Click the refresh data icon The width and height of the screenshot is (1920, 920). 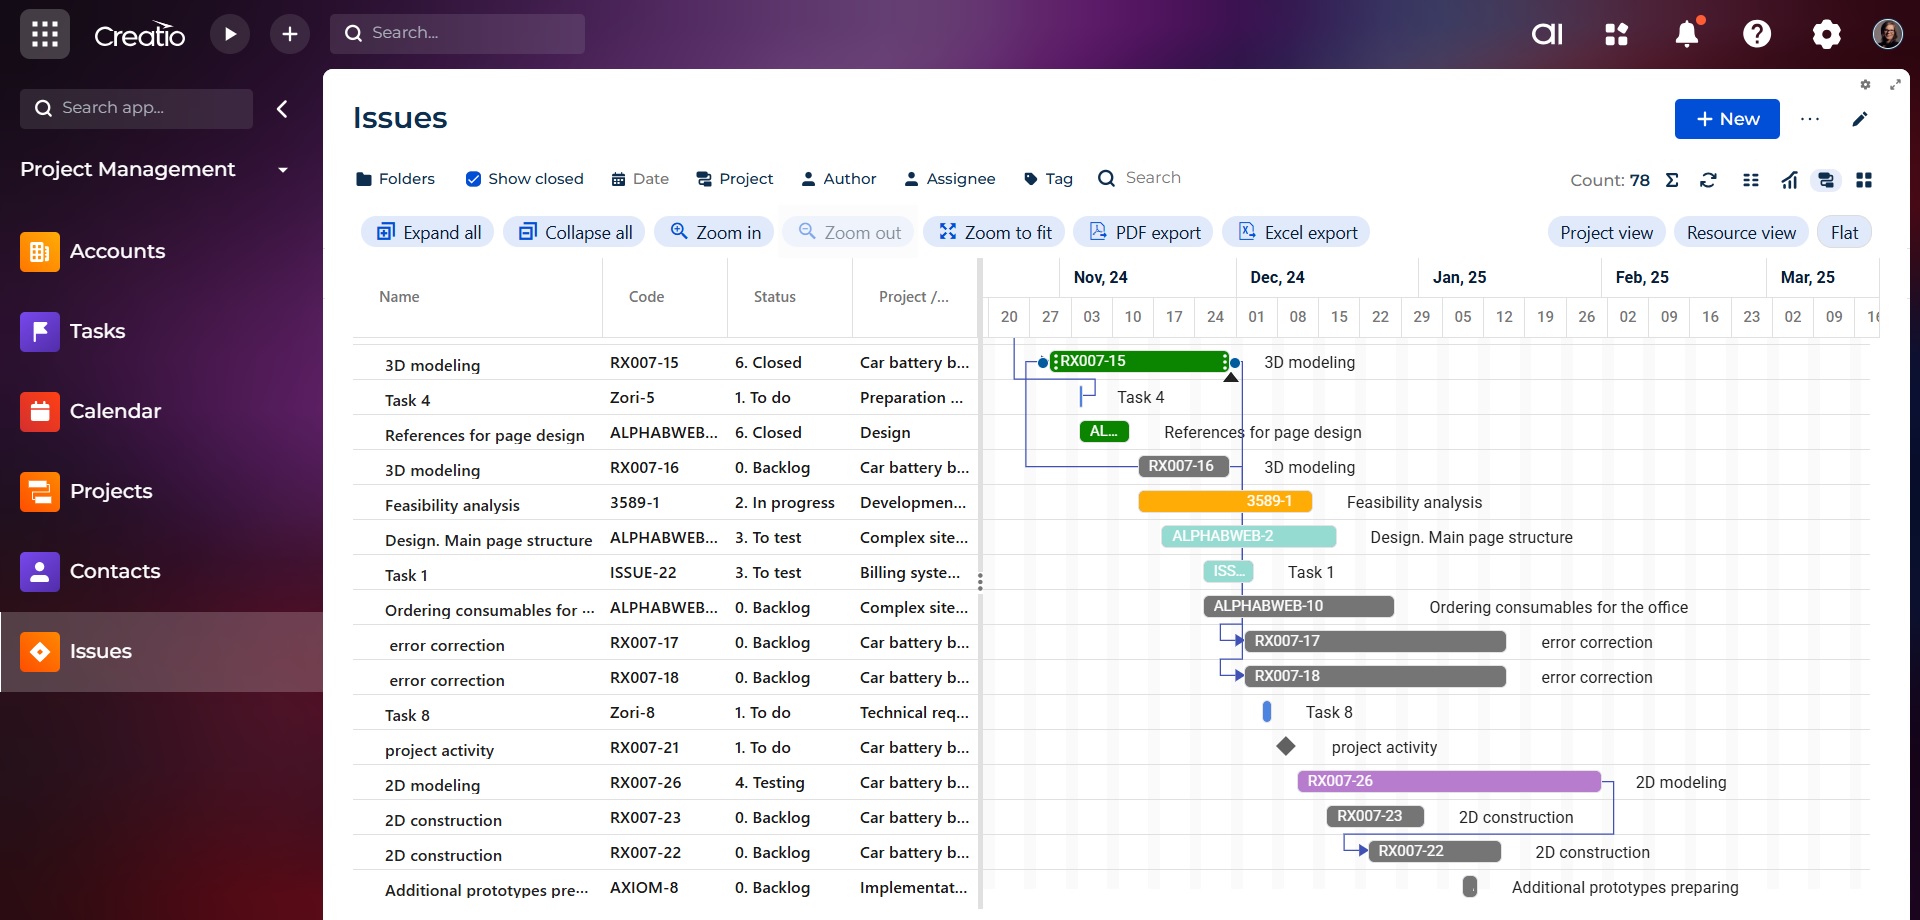click(1708, 180)
